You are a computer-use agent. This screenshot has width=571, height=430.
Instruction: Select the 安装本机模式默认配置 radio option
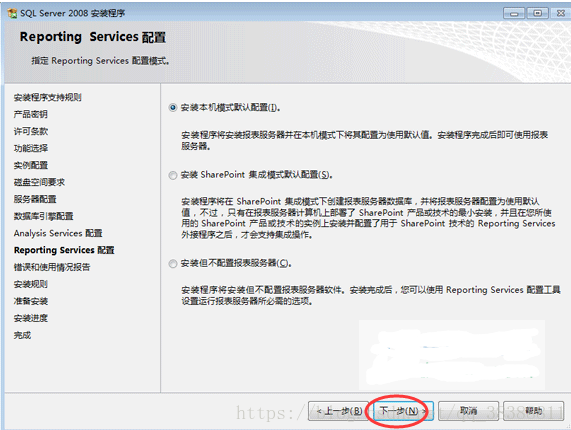point(173,108)
